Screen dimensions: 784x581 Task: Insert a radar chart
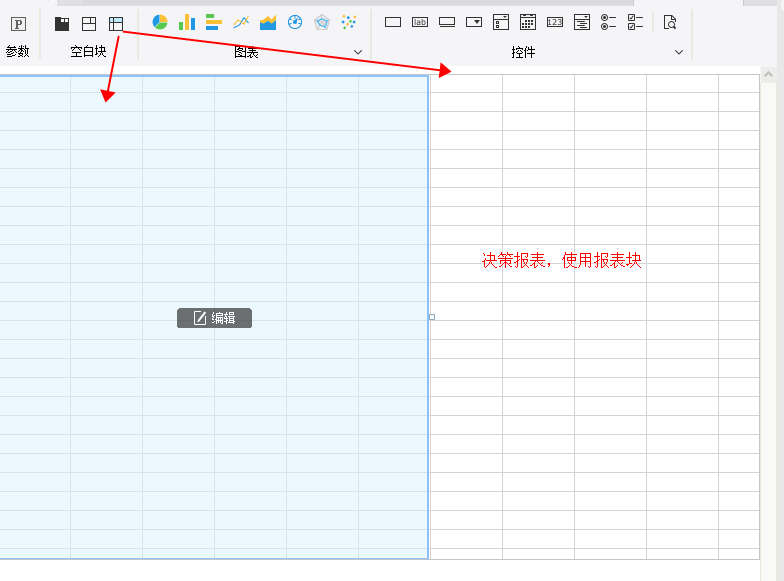tap(322, 22)
